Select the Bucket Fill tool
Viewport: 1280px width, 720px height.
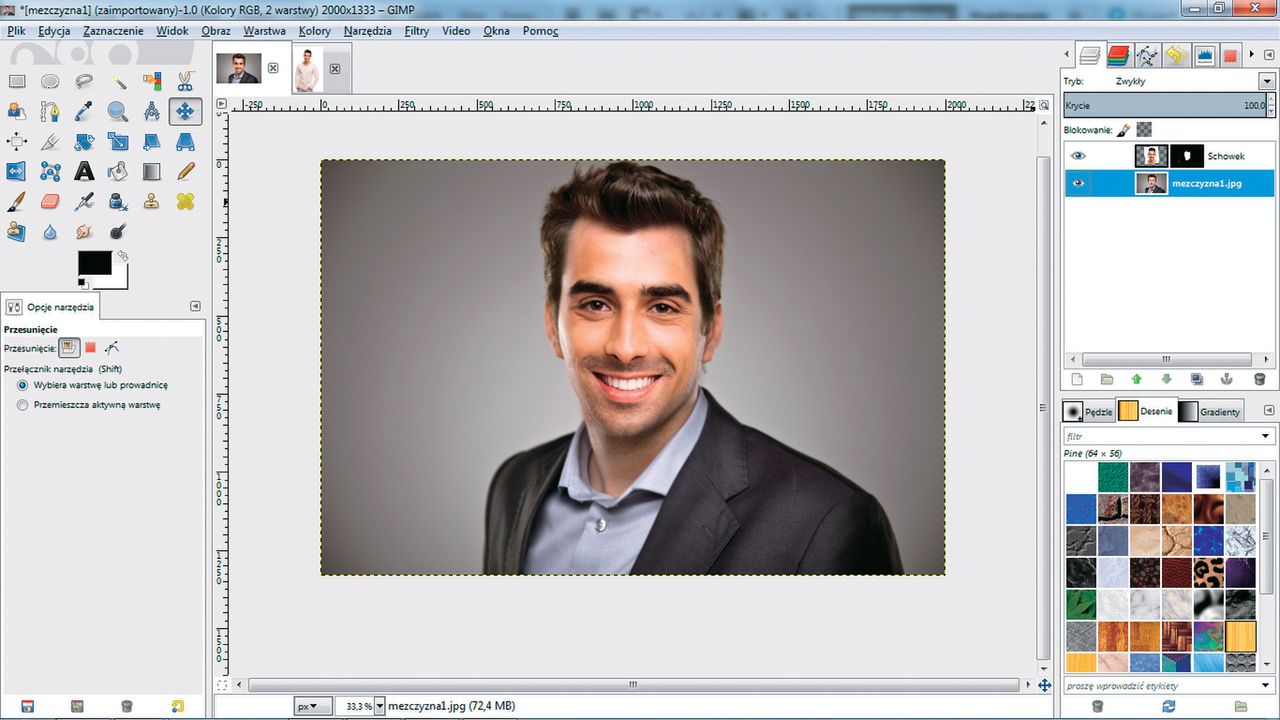pos(118,171)
